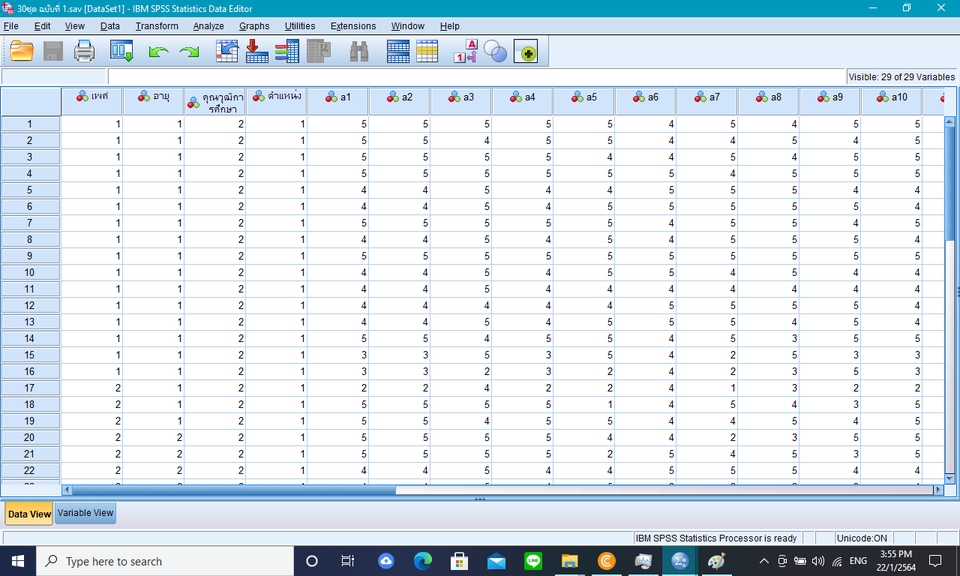
Task: Click the green Undo arrow
Action: coord(159,52)
